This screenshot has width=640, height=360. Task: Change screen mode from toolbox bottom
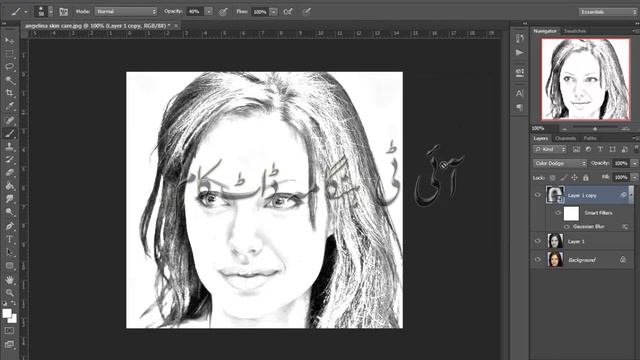point(9,344)
